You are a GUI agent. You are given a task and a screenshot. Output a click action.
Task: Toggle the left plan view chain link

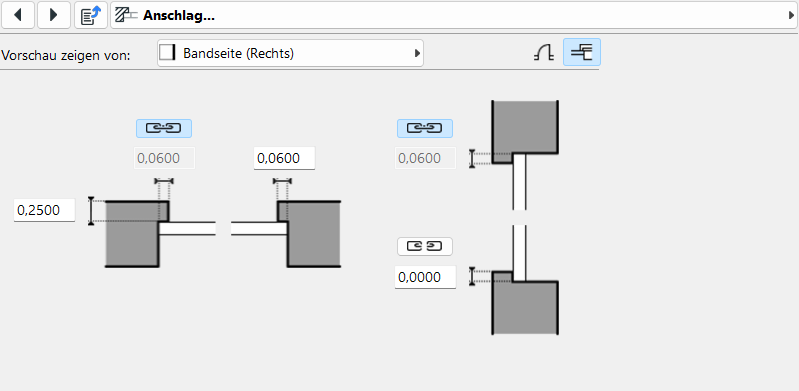164,128
